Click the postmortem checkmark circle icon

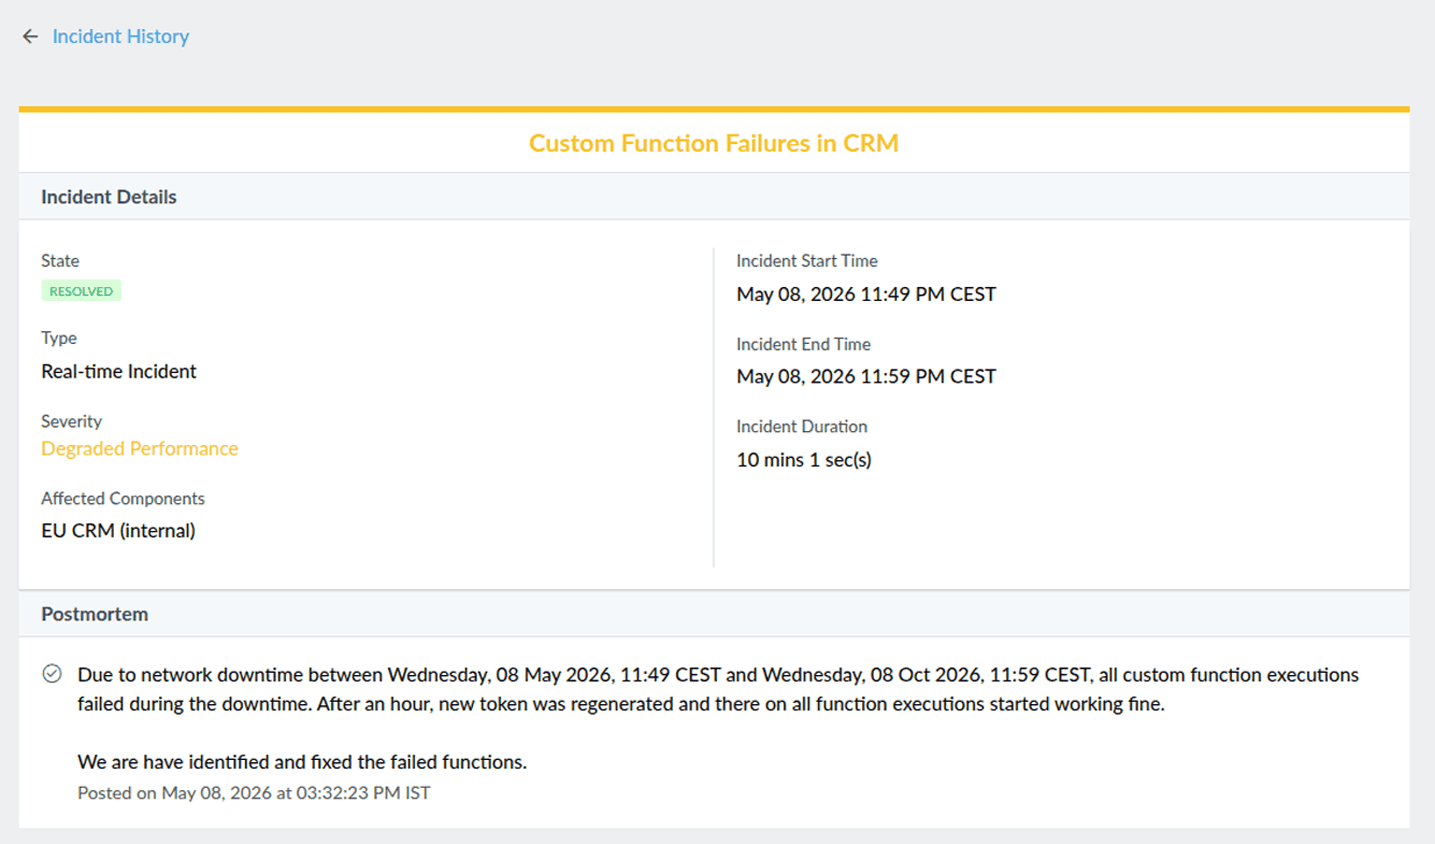(52, 674)
